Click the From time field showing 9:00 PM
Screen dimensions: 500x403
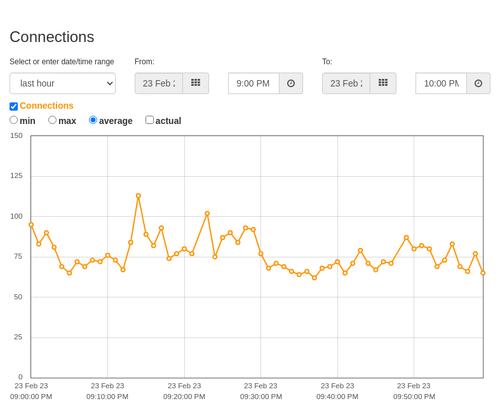click(254, 83)
